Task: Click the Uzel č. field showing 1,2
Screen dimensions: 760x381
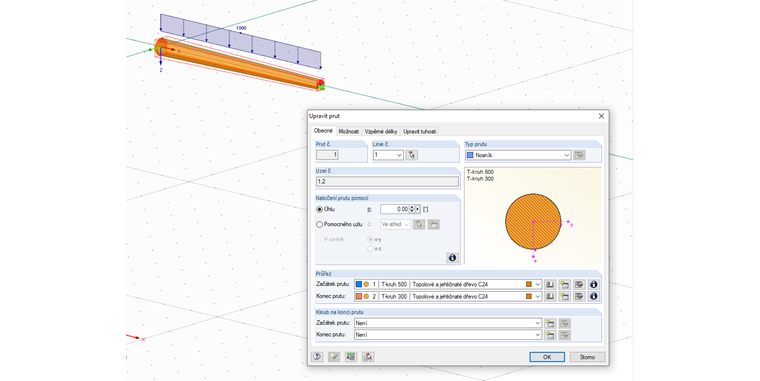Action: 387,181
